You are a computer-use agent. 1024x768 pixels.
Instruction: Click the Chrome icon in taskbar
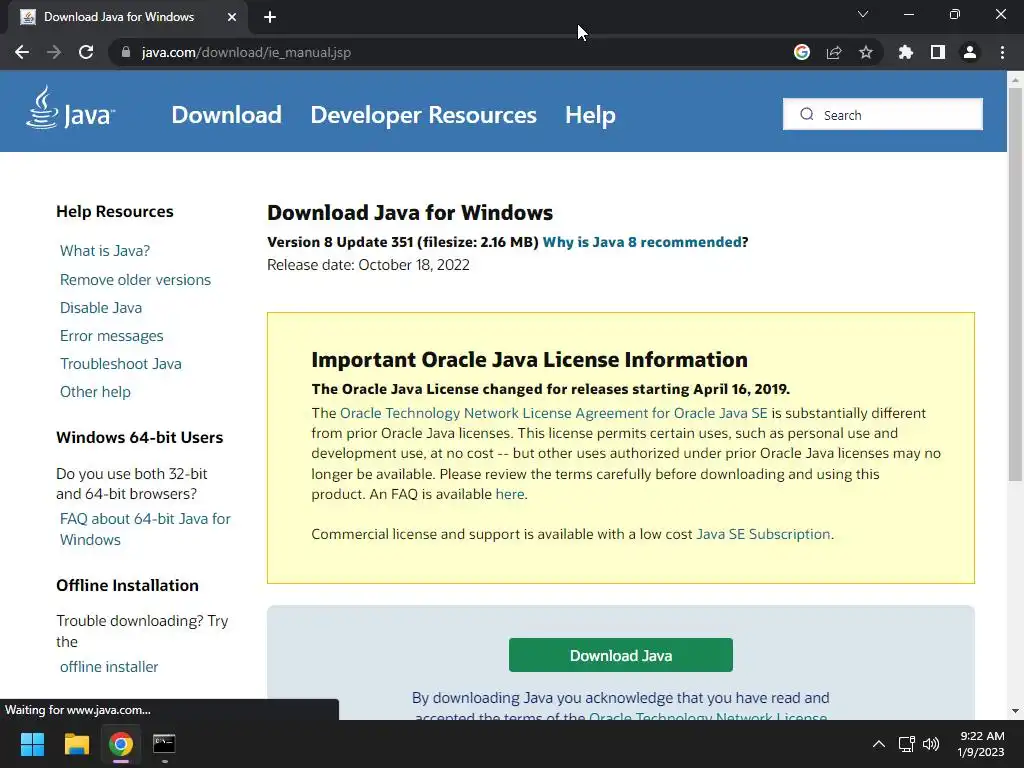121,744
